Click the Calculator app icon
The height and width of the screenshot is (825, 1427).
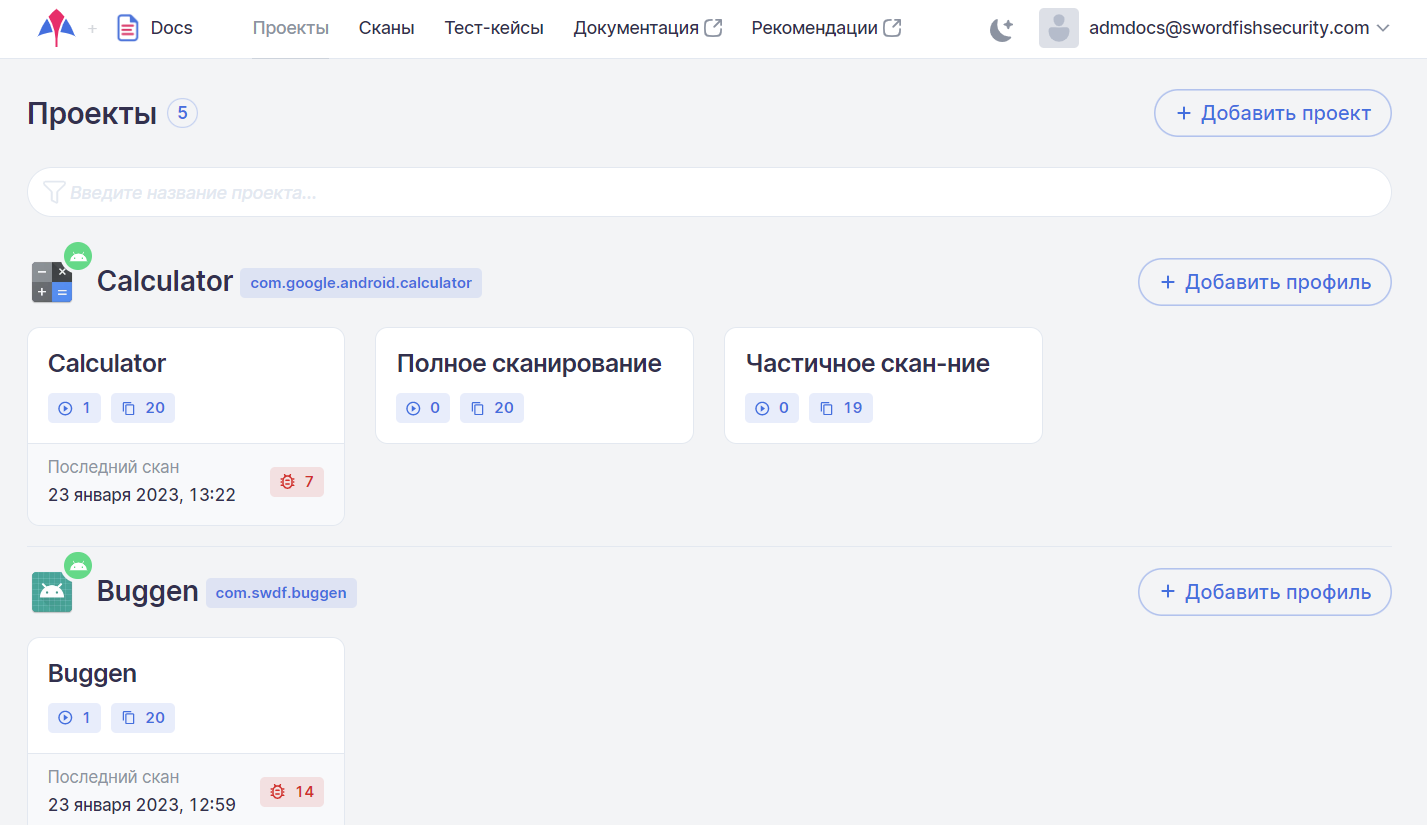click(52, 282)
